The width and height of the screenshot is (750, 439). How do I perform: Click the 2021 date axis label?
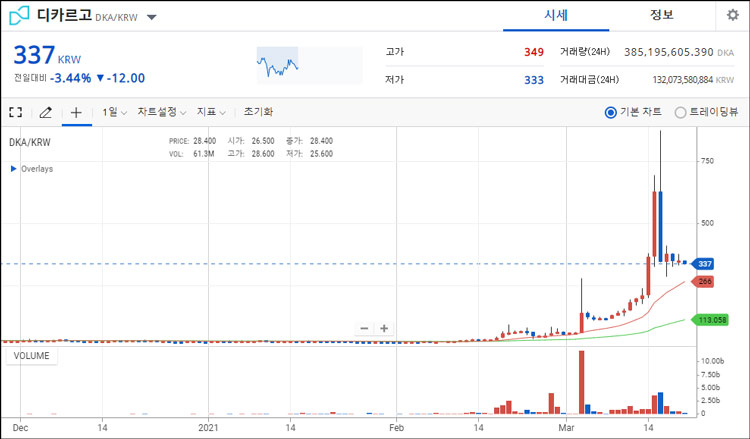coord(208,428)
